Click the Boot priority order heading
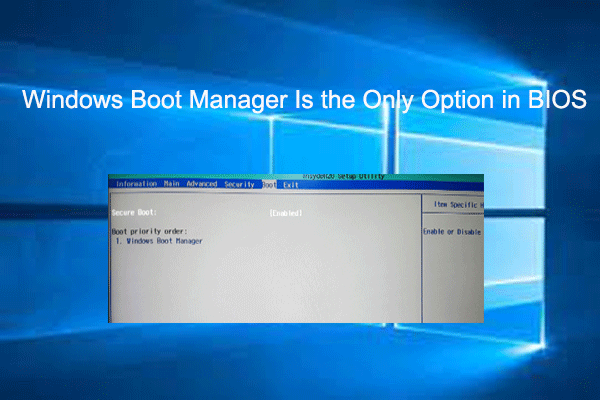Viewport: 600px width, 400px height. pyautogui.click(x=149, y=231)
